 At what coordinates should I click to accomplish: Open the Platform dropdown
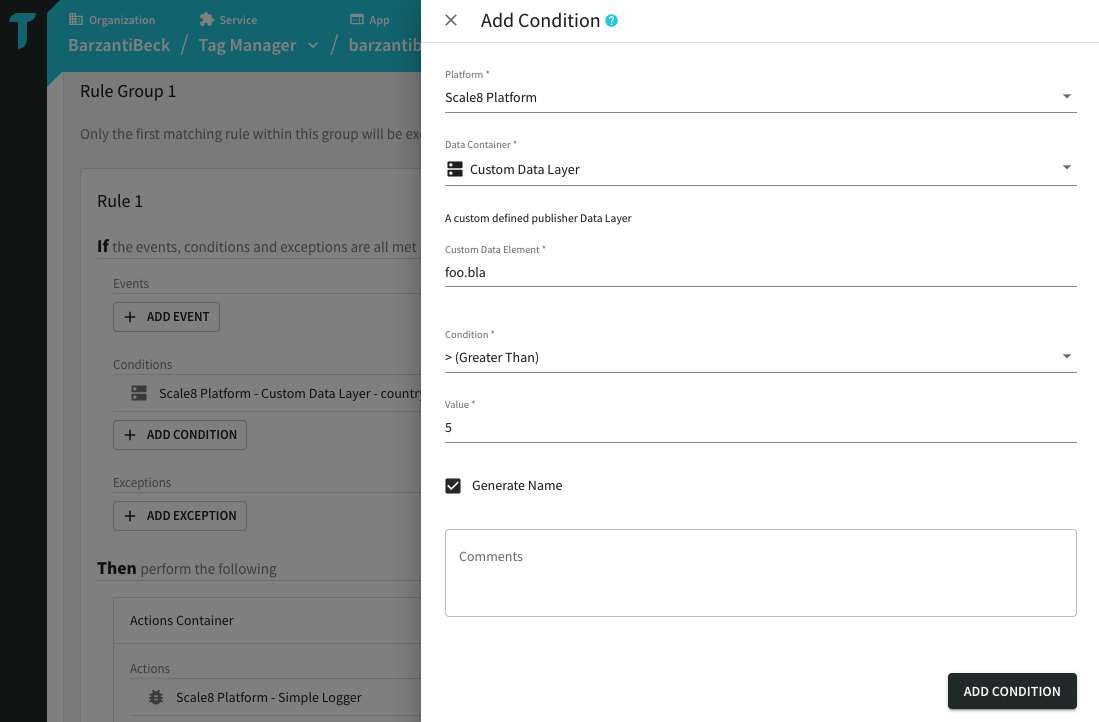[760, 97]
